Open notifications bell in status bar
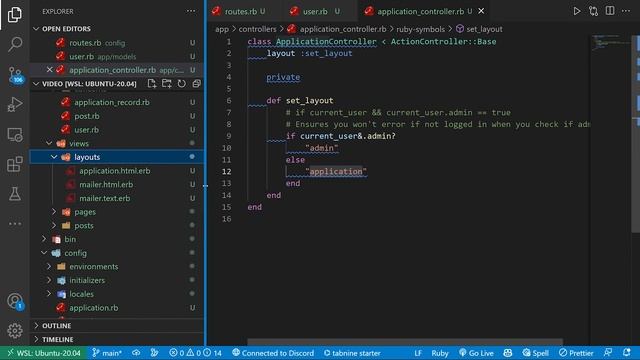The image size is (640, 360). point(627,353)
